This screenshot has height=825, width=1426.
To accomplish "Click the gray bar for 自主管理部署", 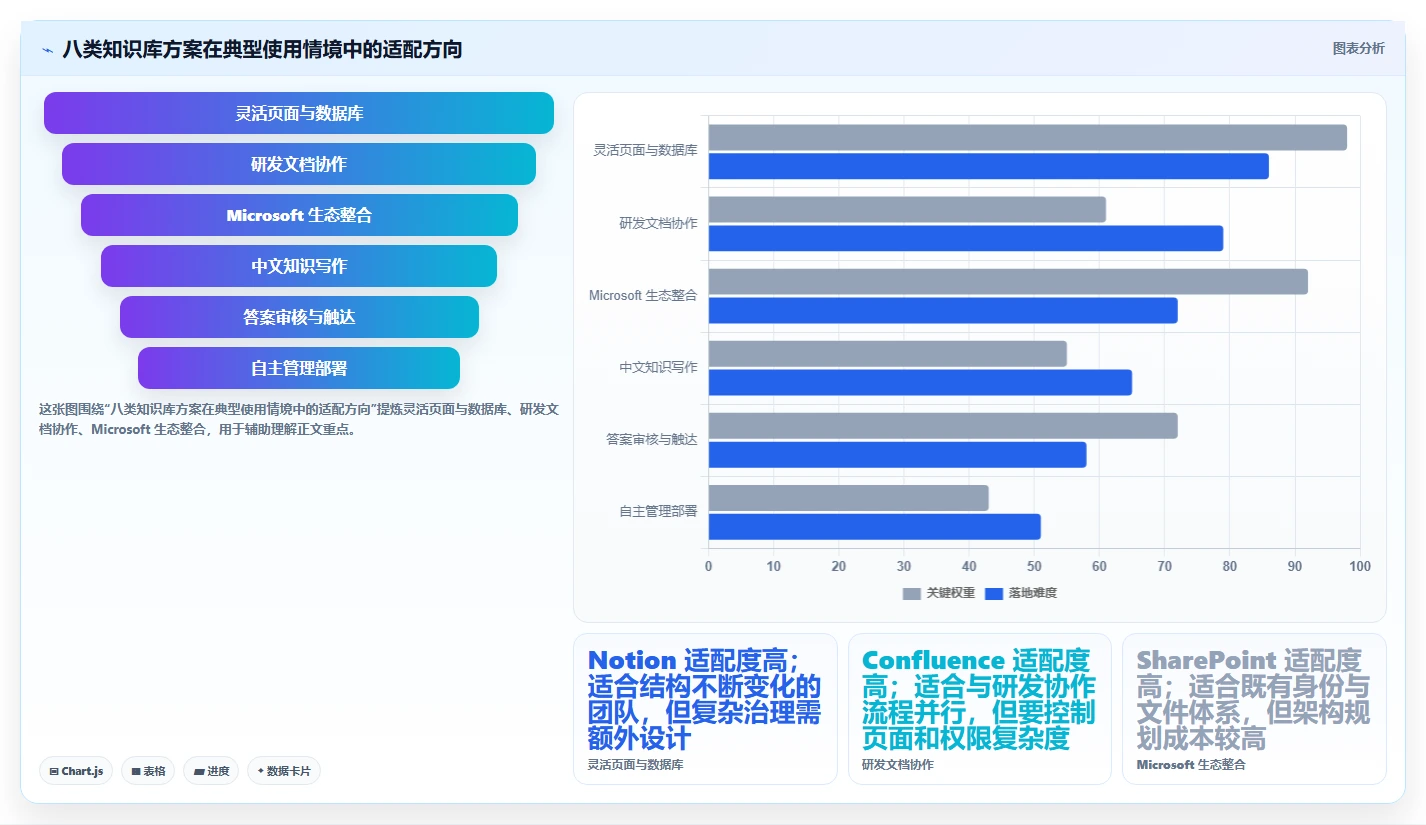I will [849, 498].
